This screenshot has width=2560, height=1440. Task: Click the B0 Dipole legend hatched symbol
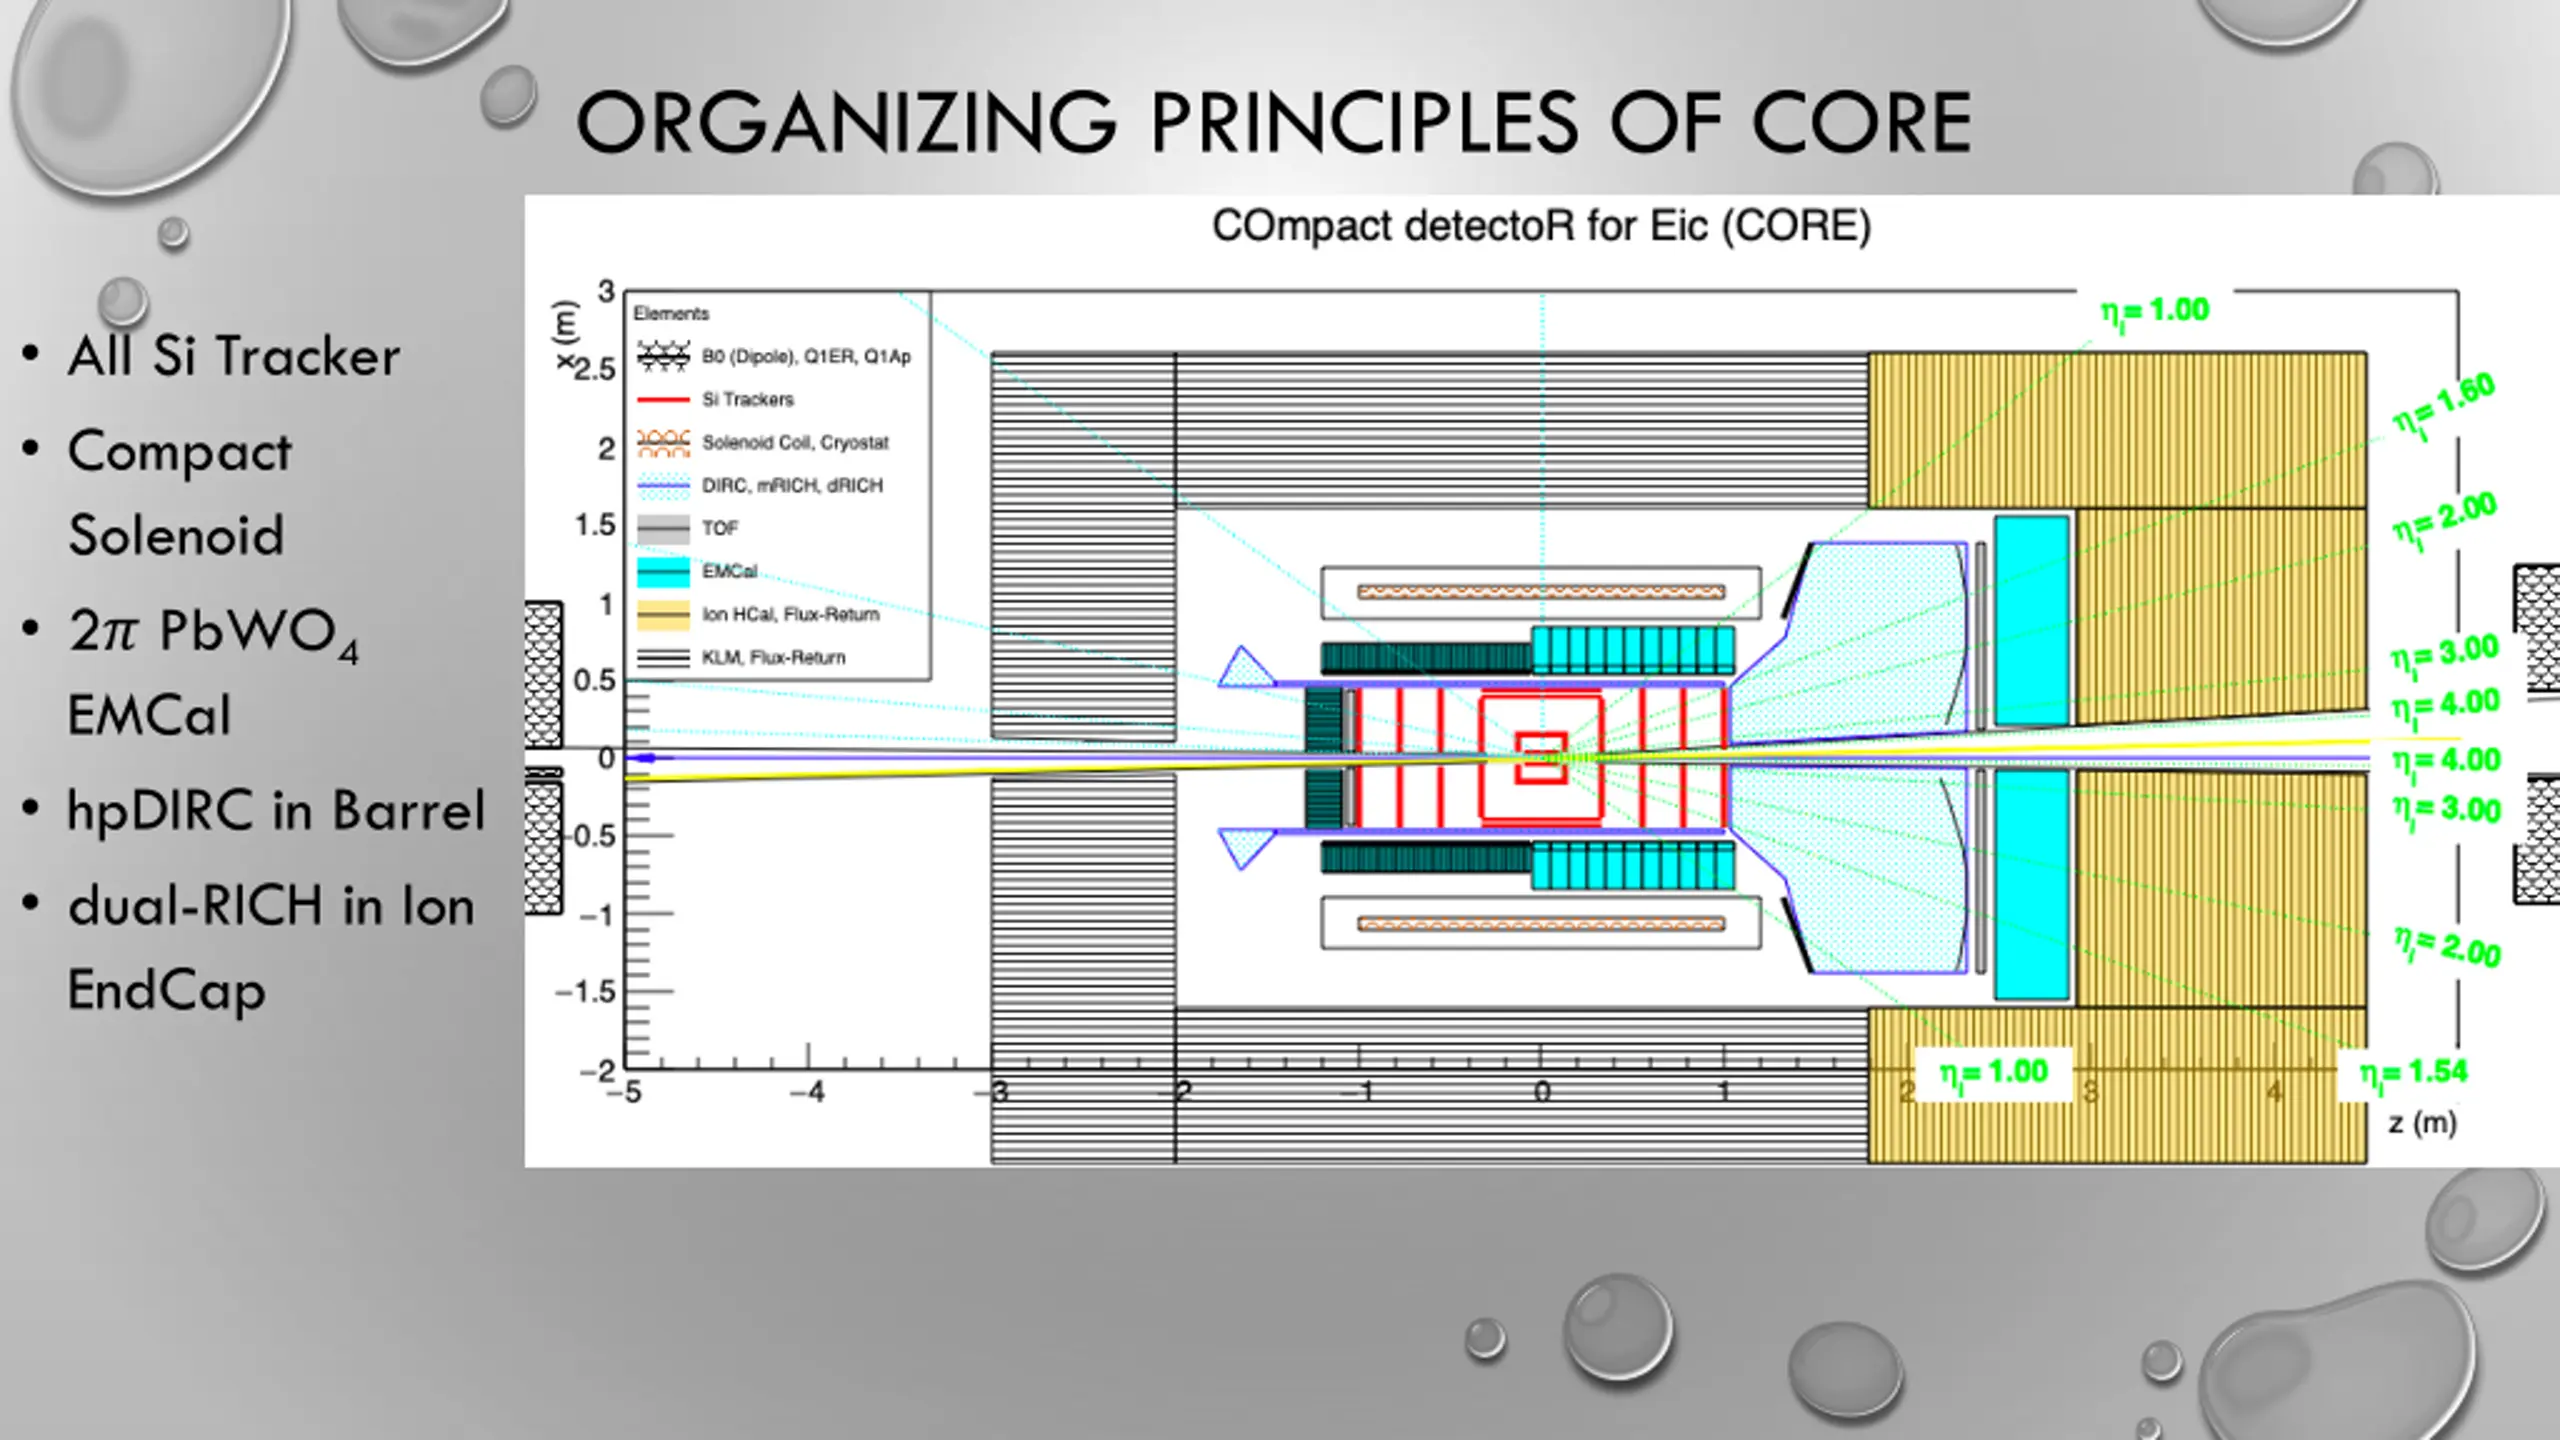click(x=663, y=356)
